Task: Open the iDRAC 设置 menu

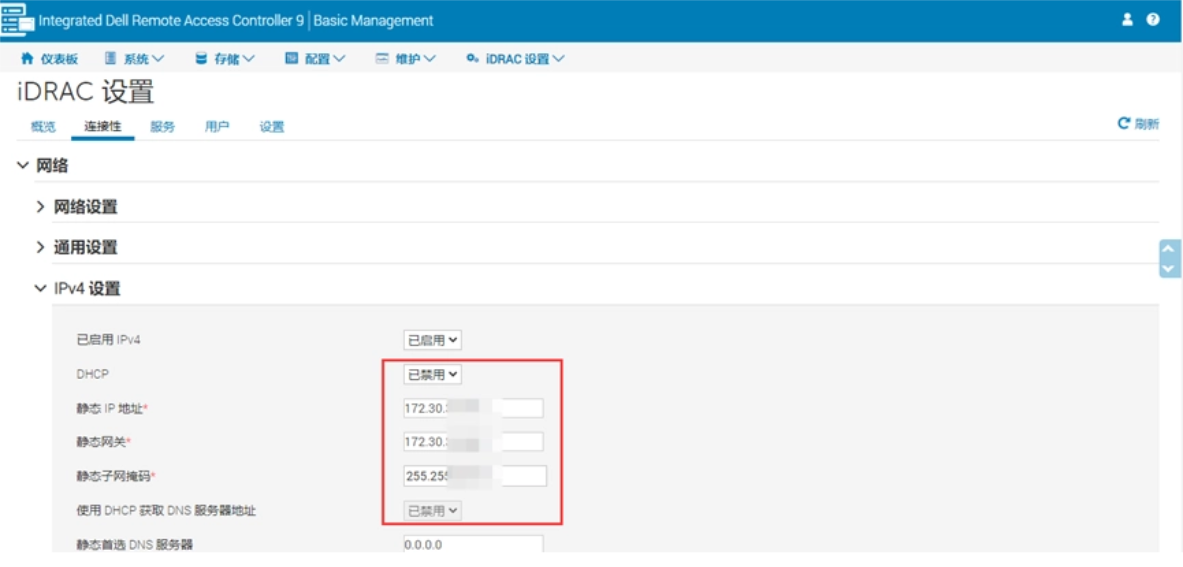Action: (515, 59)
